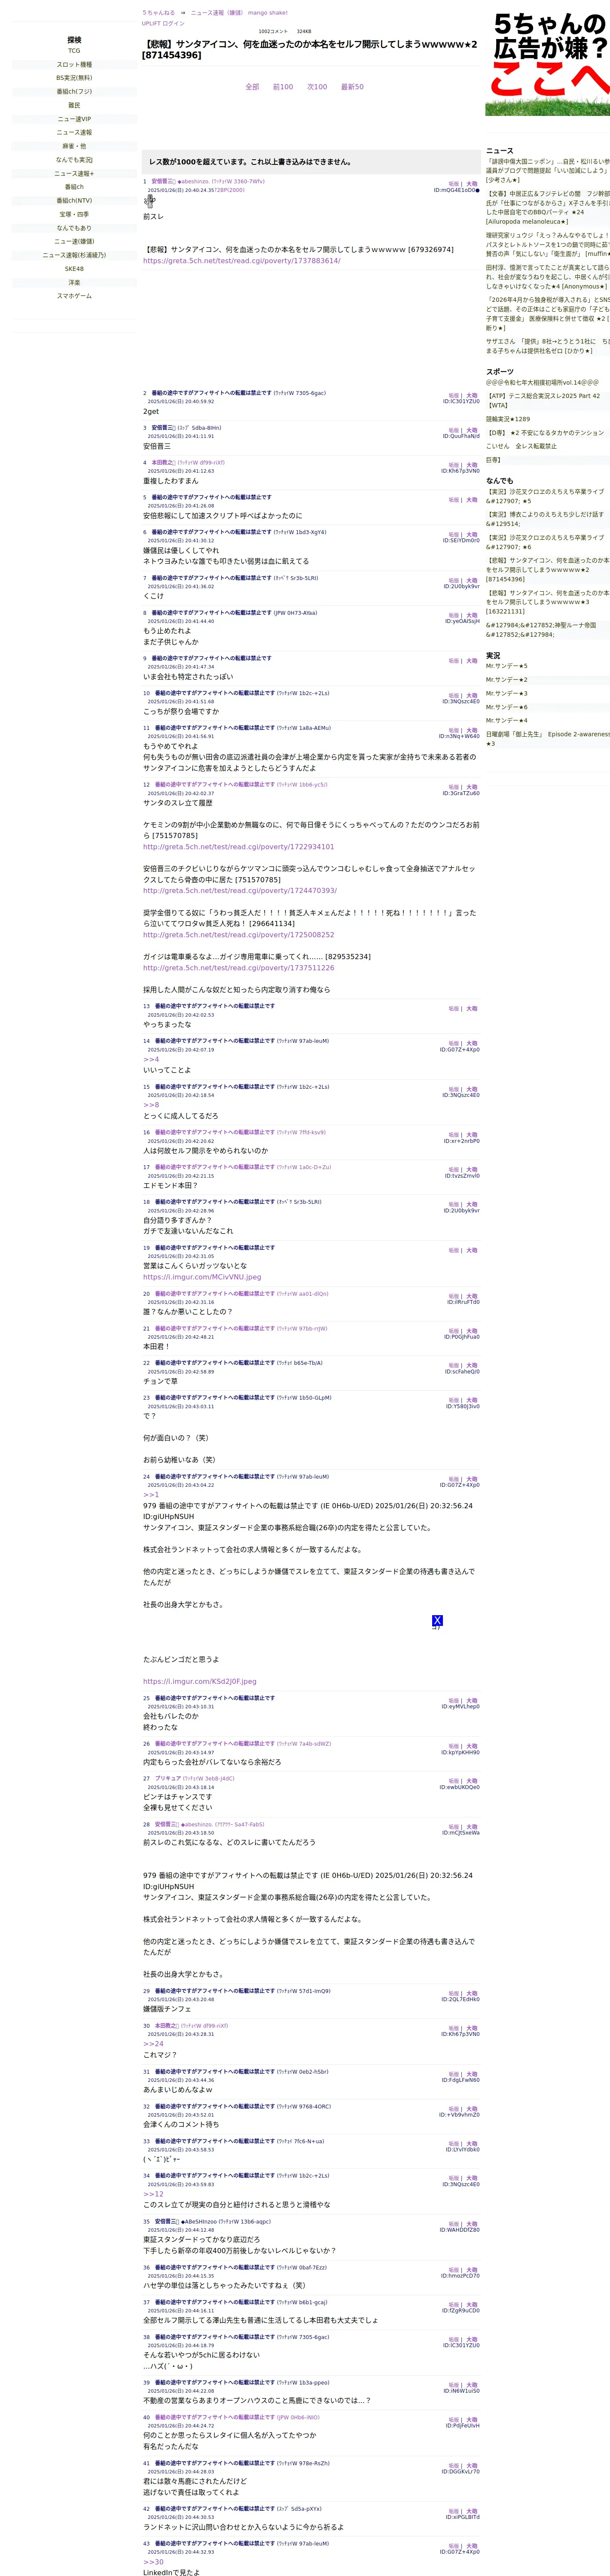Open BS実況(無料) in the sidebar

tap(74, 78)
